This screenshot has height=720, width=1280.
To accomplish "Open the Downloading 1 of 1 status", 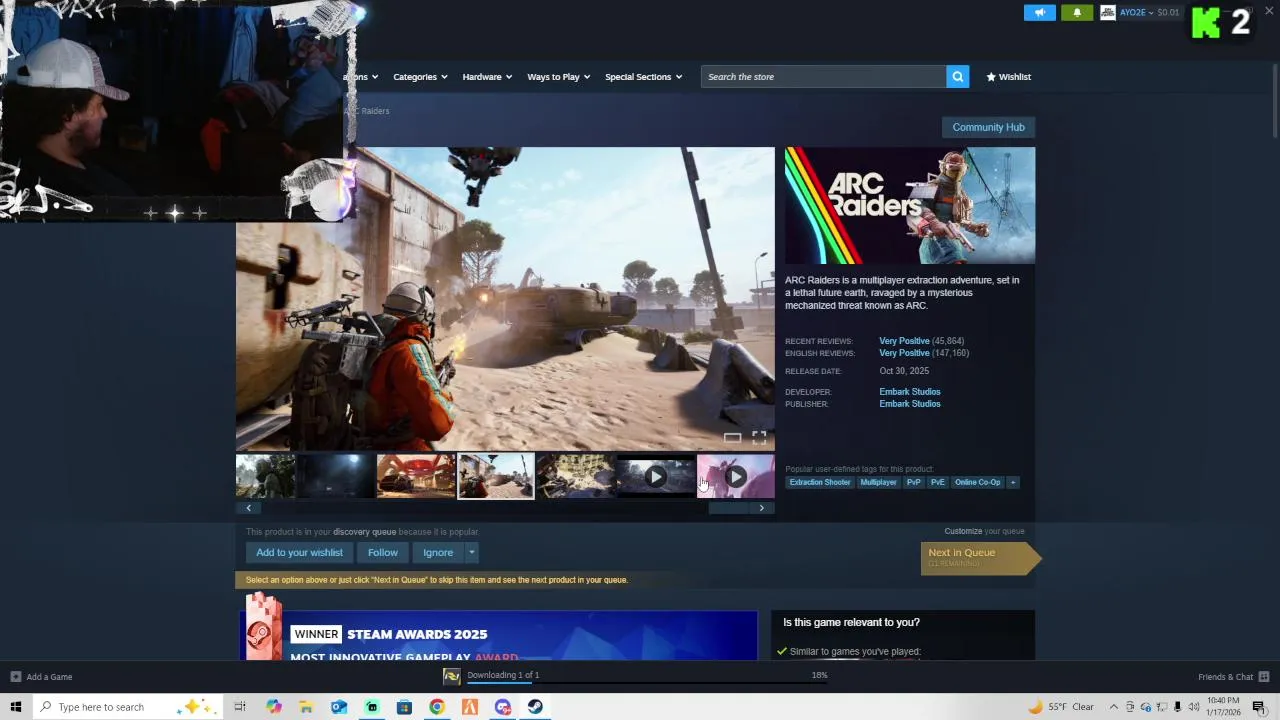I will 503,675.
